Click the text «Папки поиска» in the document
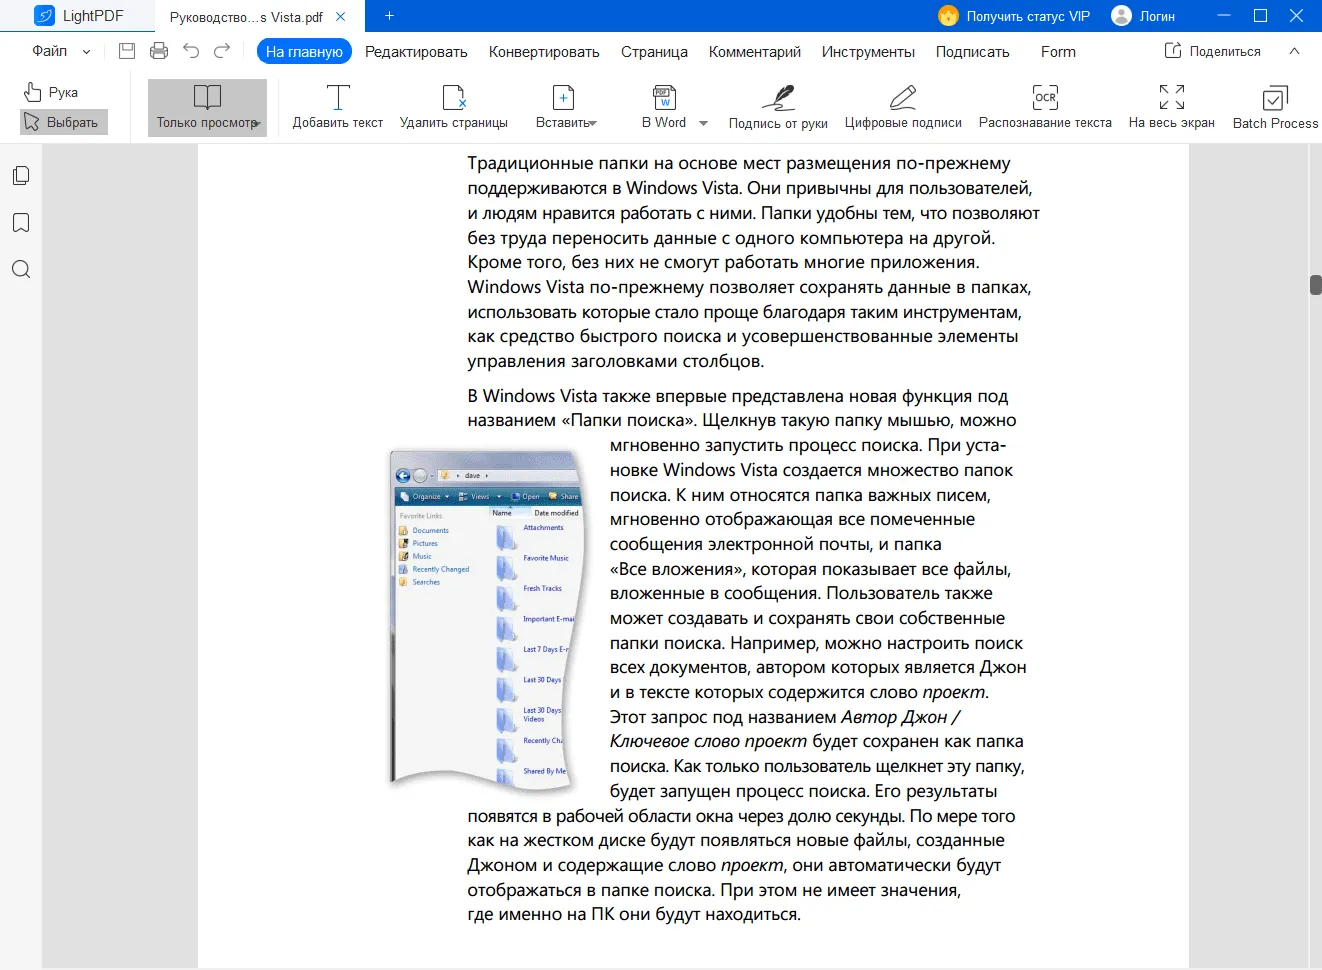The width and height of the screenshot is (1322, 970). (x=628, y=420)
